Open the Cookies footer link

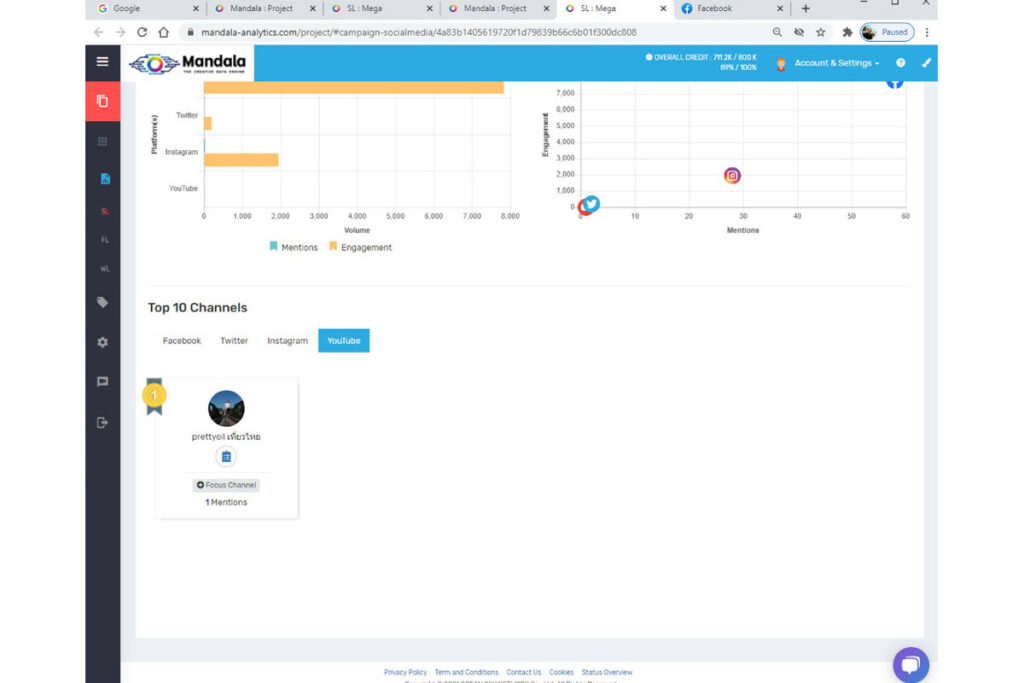(561, 672)
